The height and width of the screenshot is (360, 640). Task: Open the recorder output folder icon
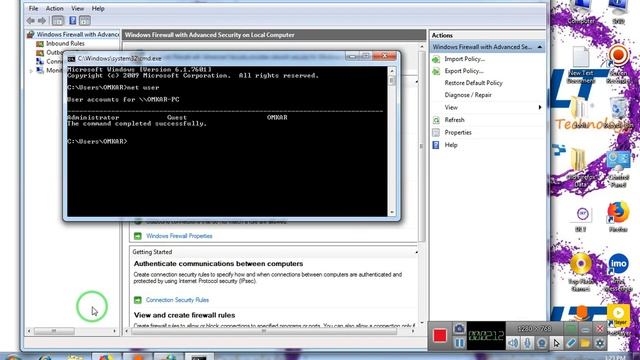click(585, 343)
